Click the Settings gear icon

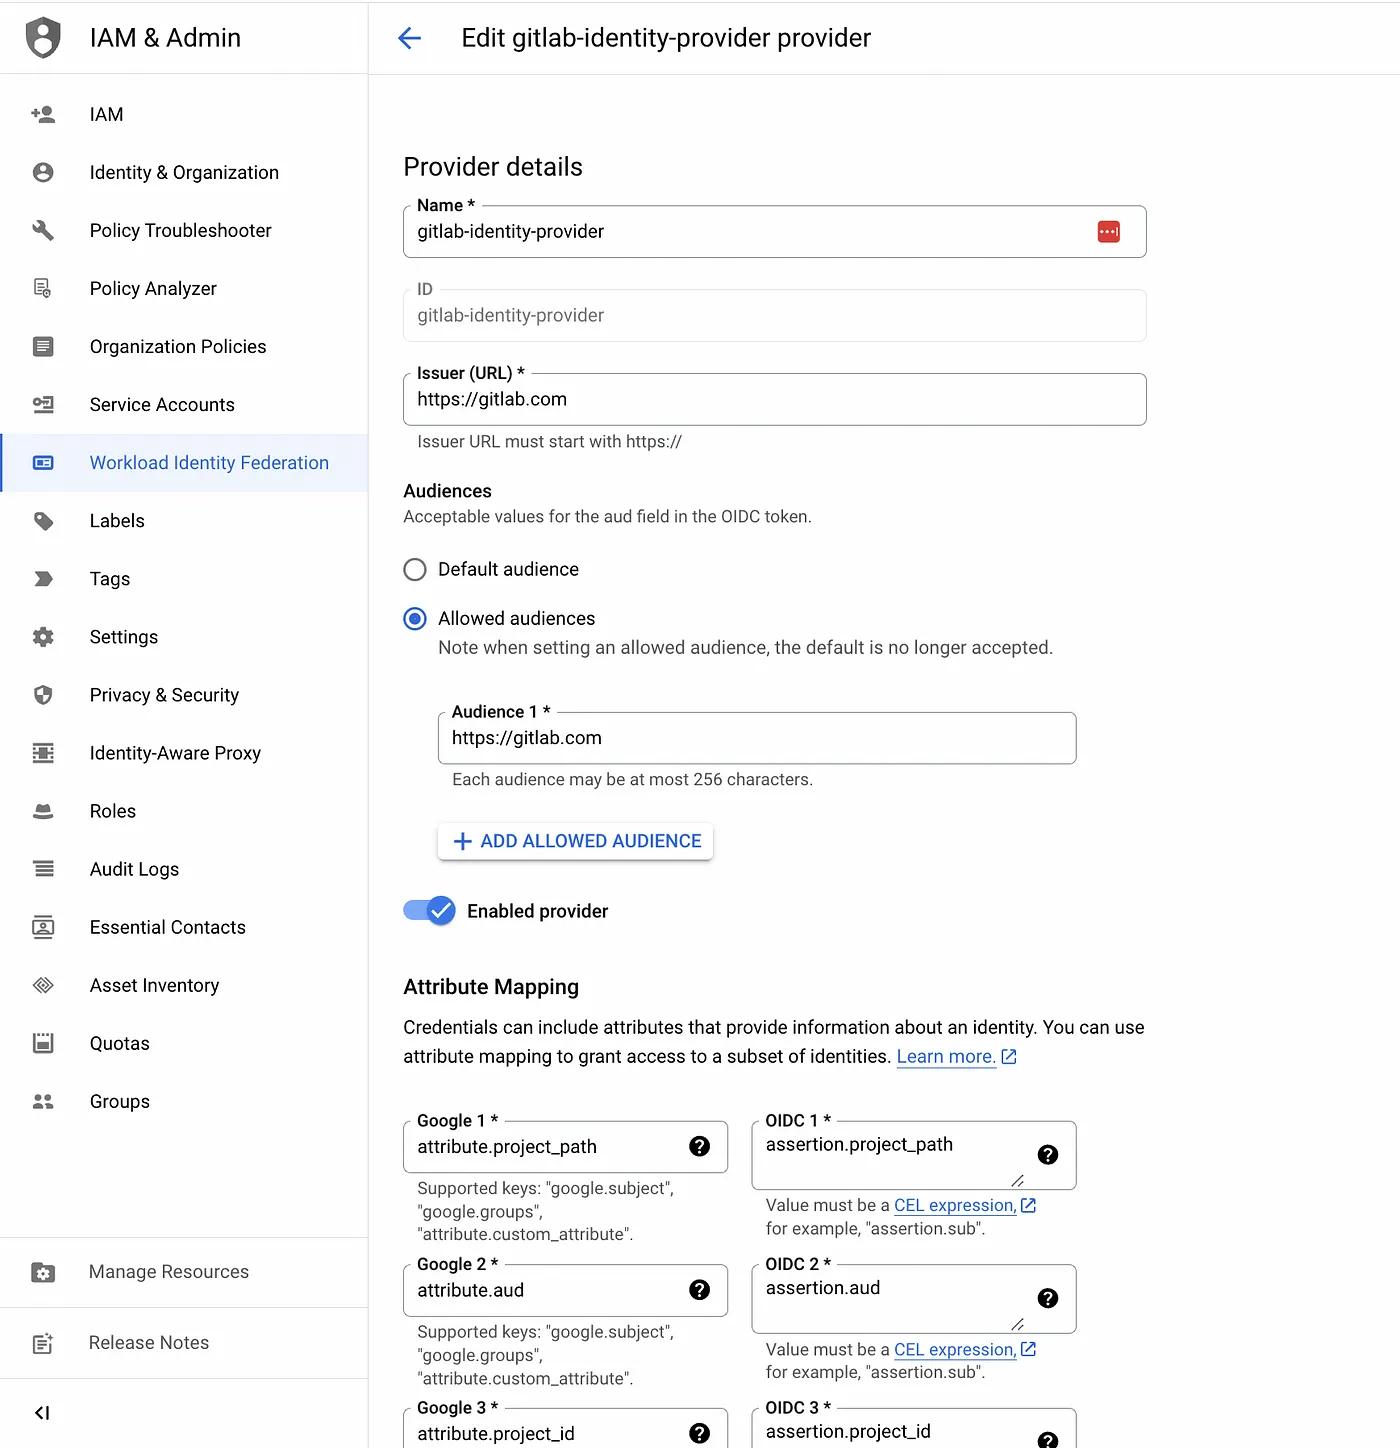pos(43,636)
